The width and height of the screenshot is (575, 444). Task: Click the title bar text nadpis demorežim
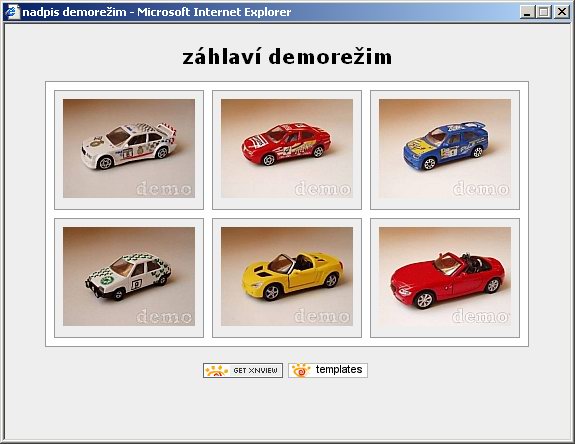pos(74,12)
